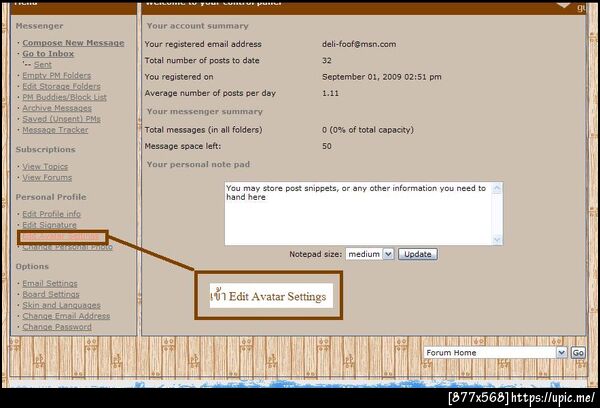Open Archive Messages link
This screenshot has width=600, height=408.
pos(57,108)
